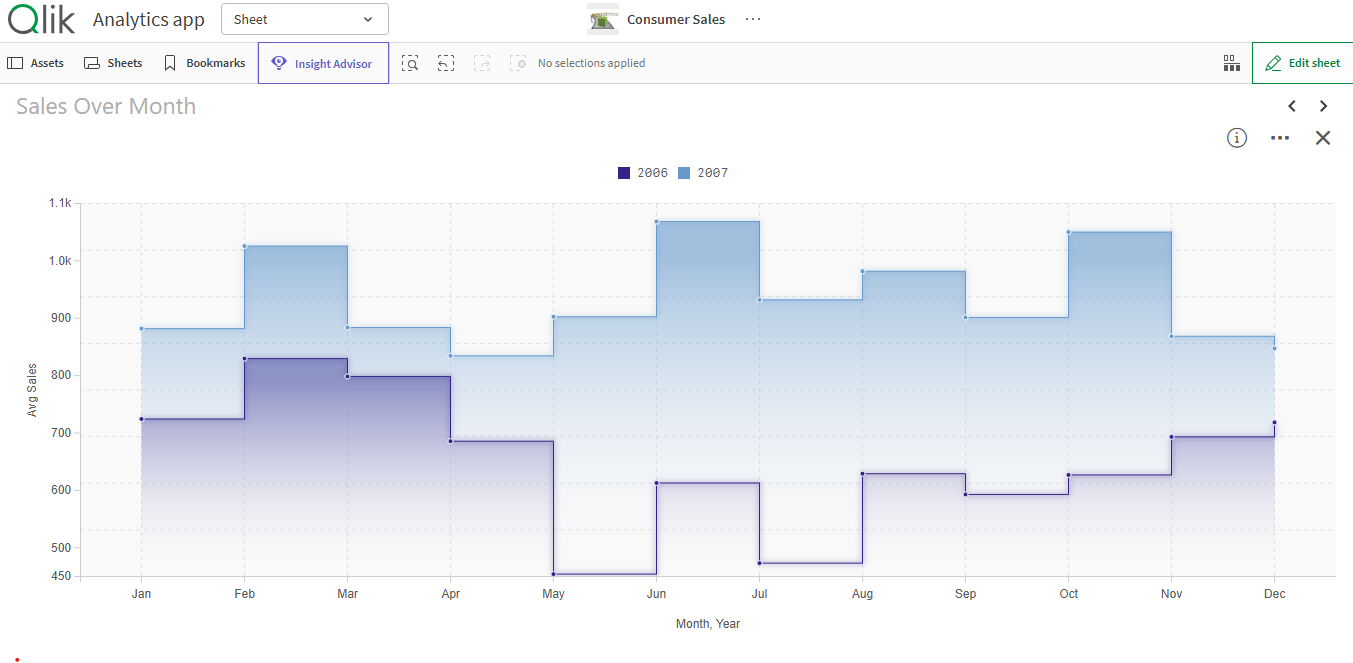This screenshot has width=1353, height=663.
Task: Click the Qlik logo
Action: (41, 19)
